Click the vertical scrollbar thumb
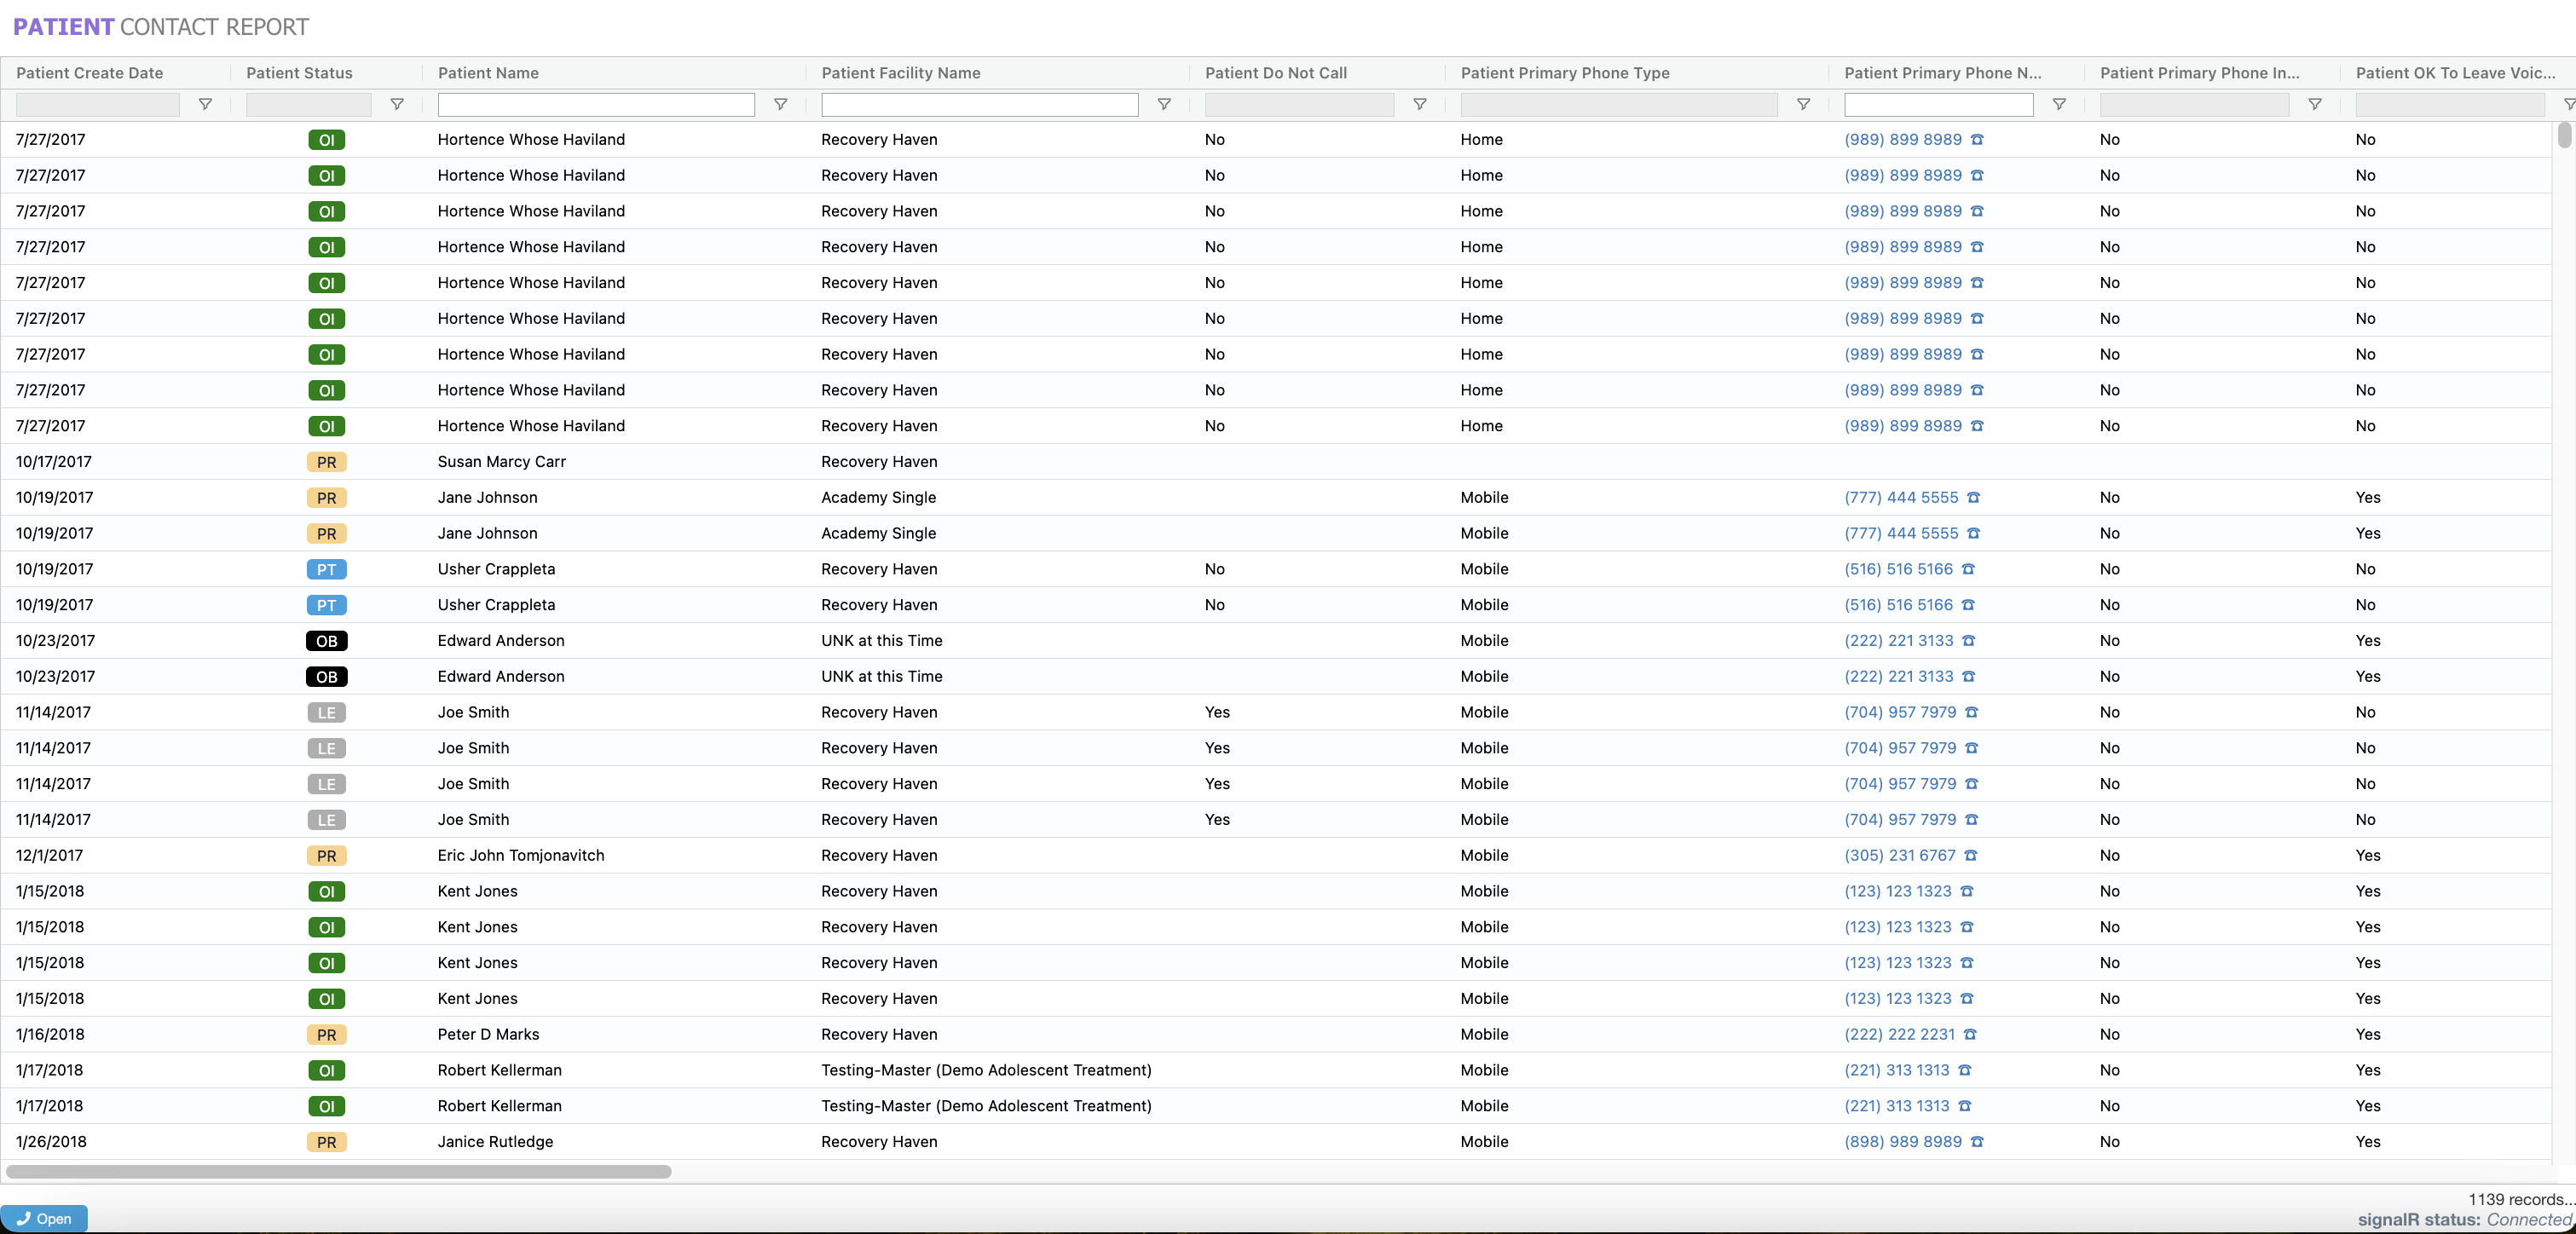 point(2564,135)
